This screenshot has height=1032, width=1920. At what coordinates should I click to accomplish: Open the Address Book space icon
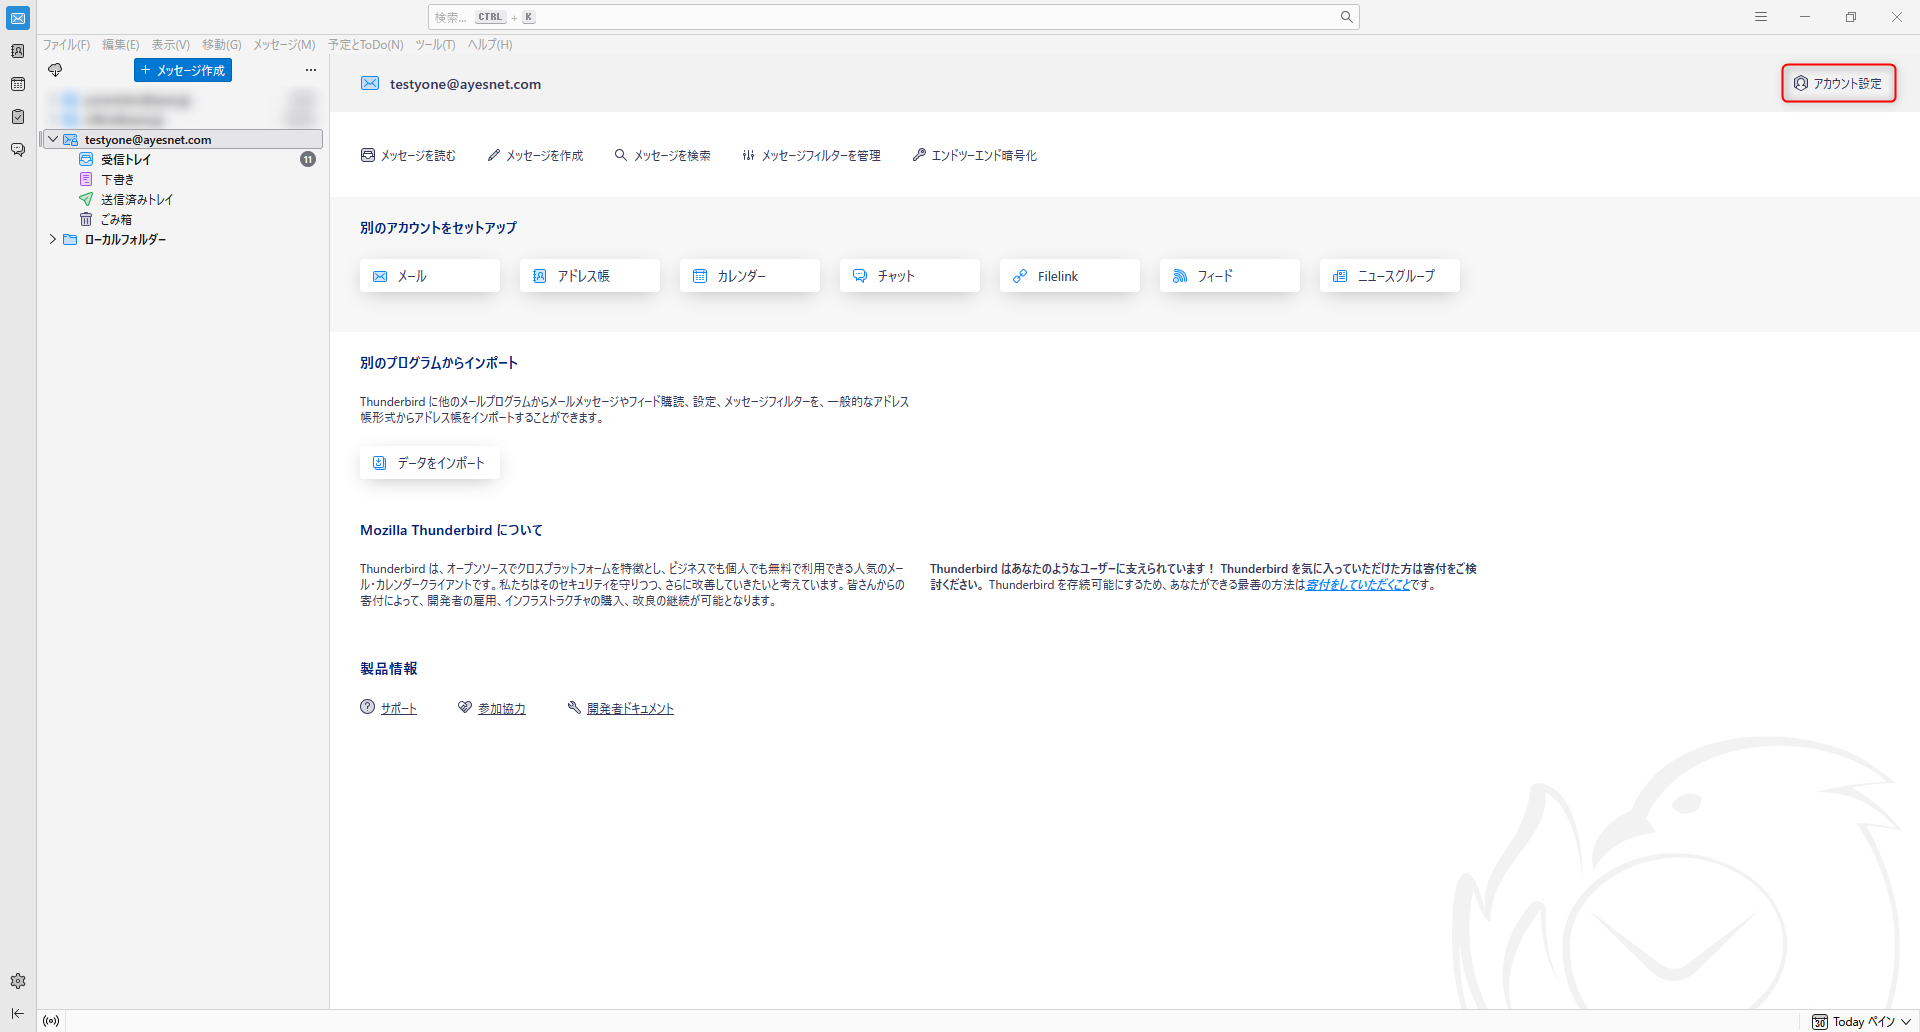(18, 51)
